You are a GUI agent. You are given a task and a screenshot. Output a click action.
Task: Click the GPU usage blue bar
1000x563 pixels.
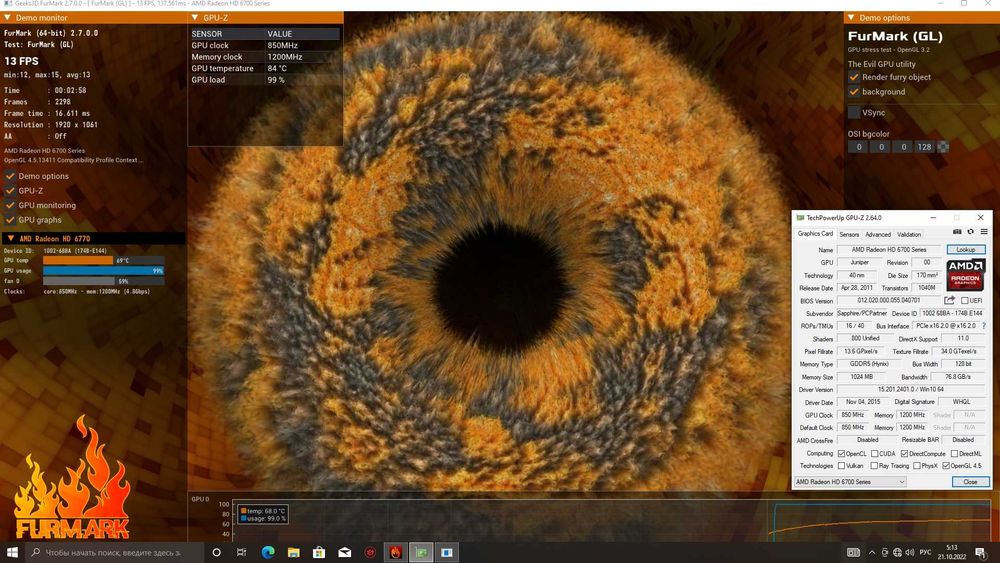click(103, 270)
